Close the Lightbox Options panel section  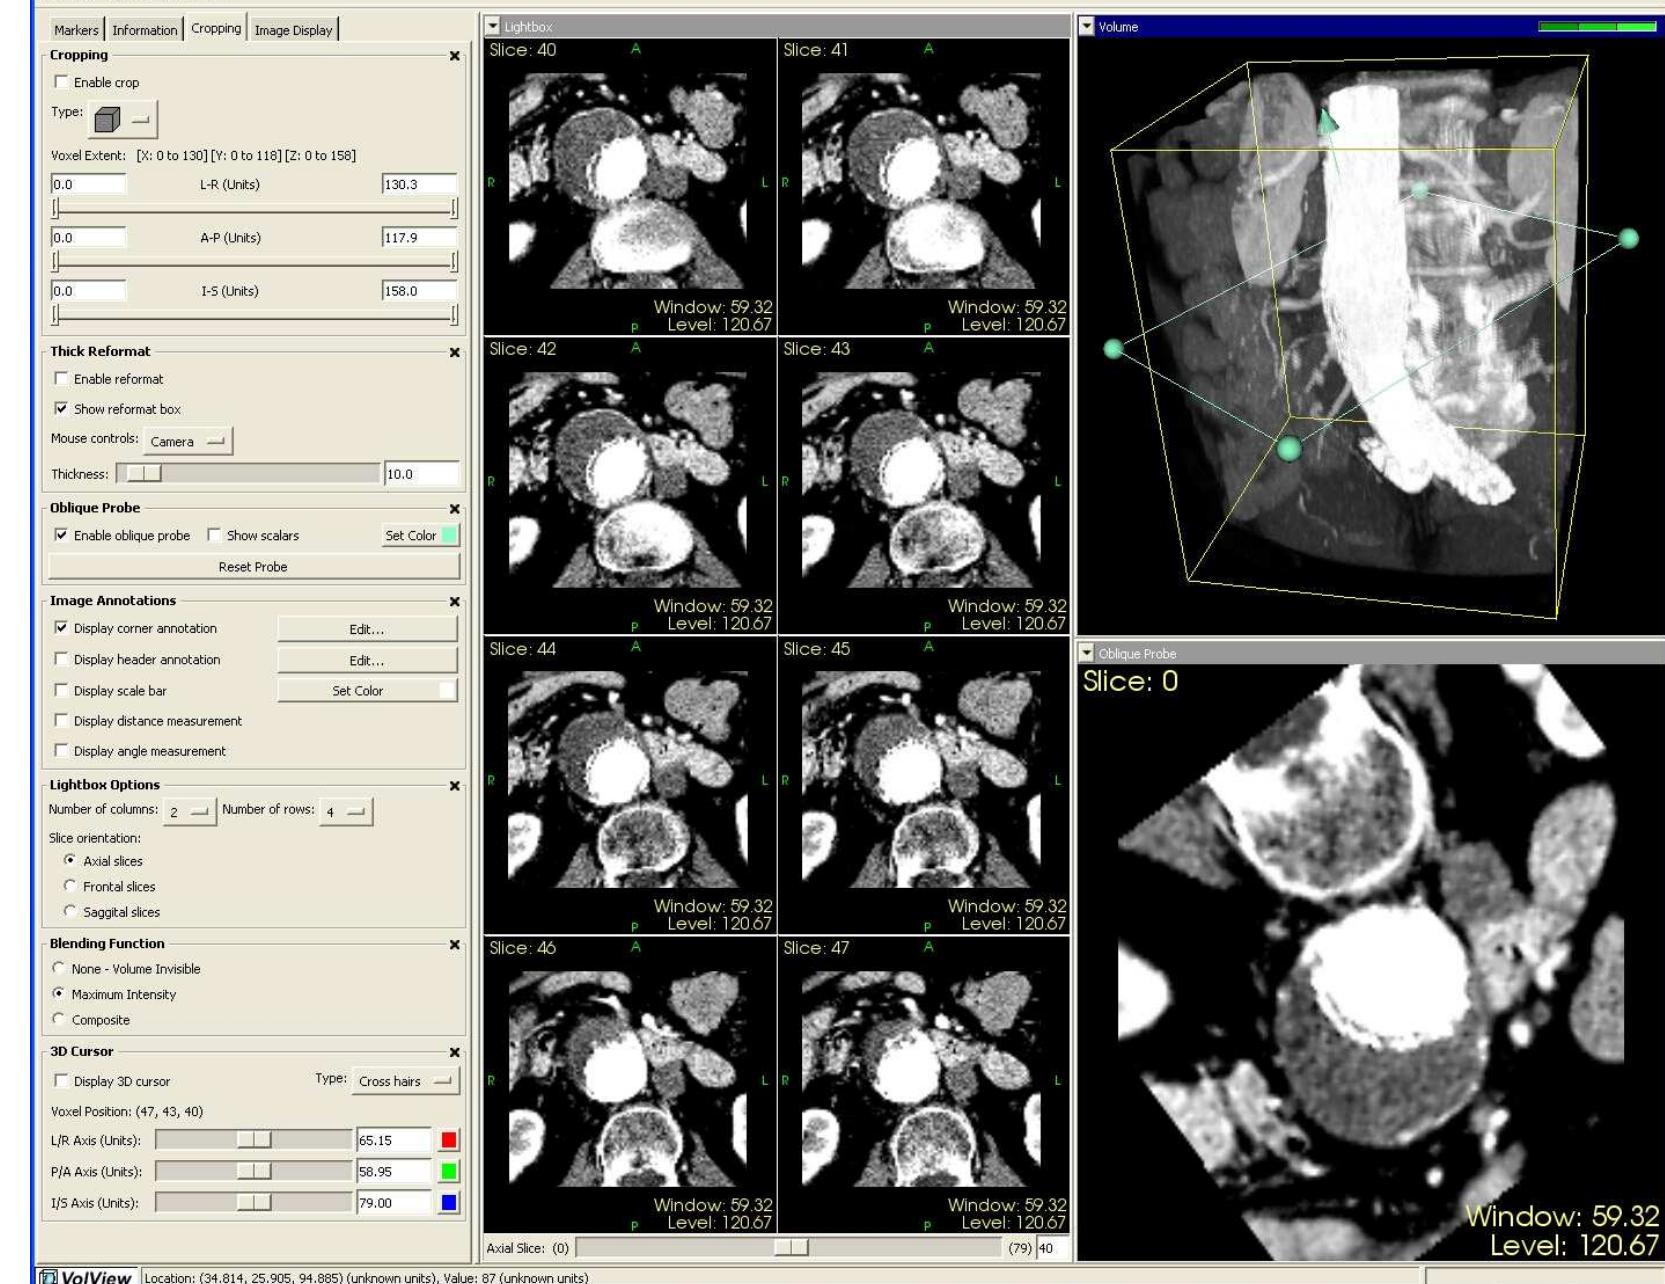(x=455, y=786)
